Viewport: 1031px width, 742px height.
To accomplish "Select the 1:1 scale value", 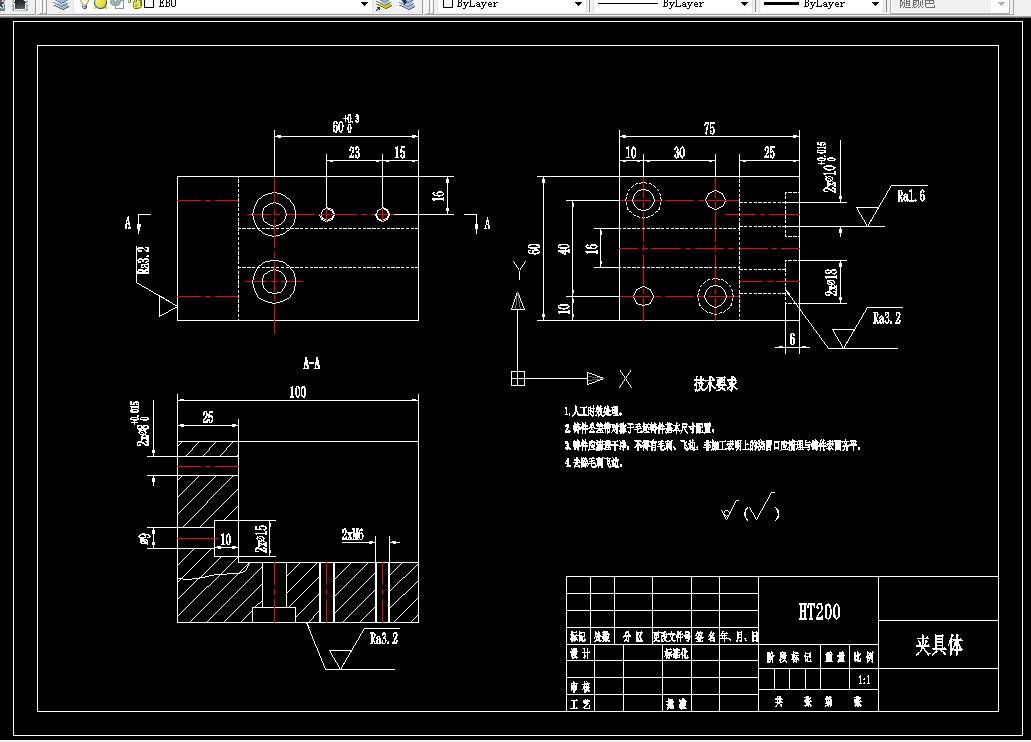I will (x=864, y=680).
